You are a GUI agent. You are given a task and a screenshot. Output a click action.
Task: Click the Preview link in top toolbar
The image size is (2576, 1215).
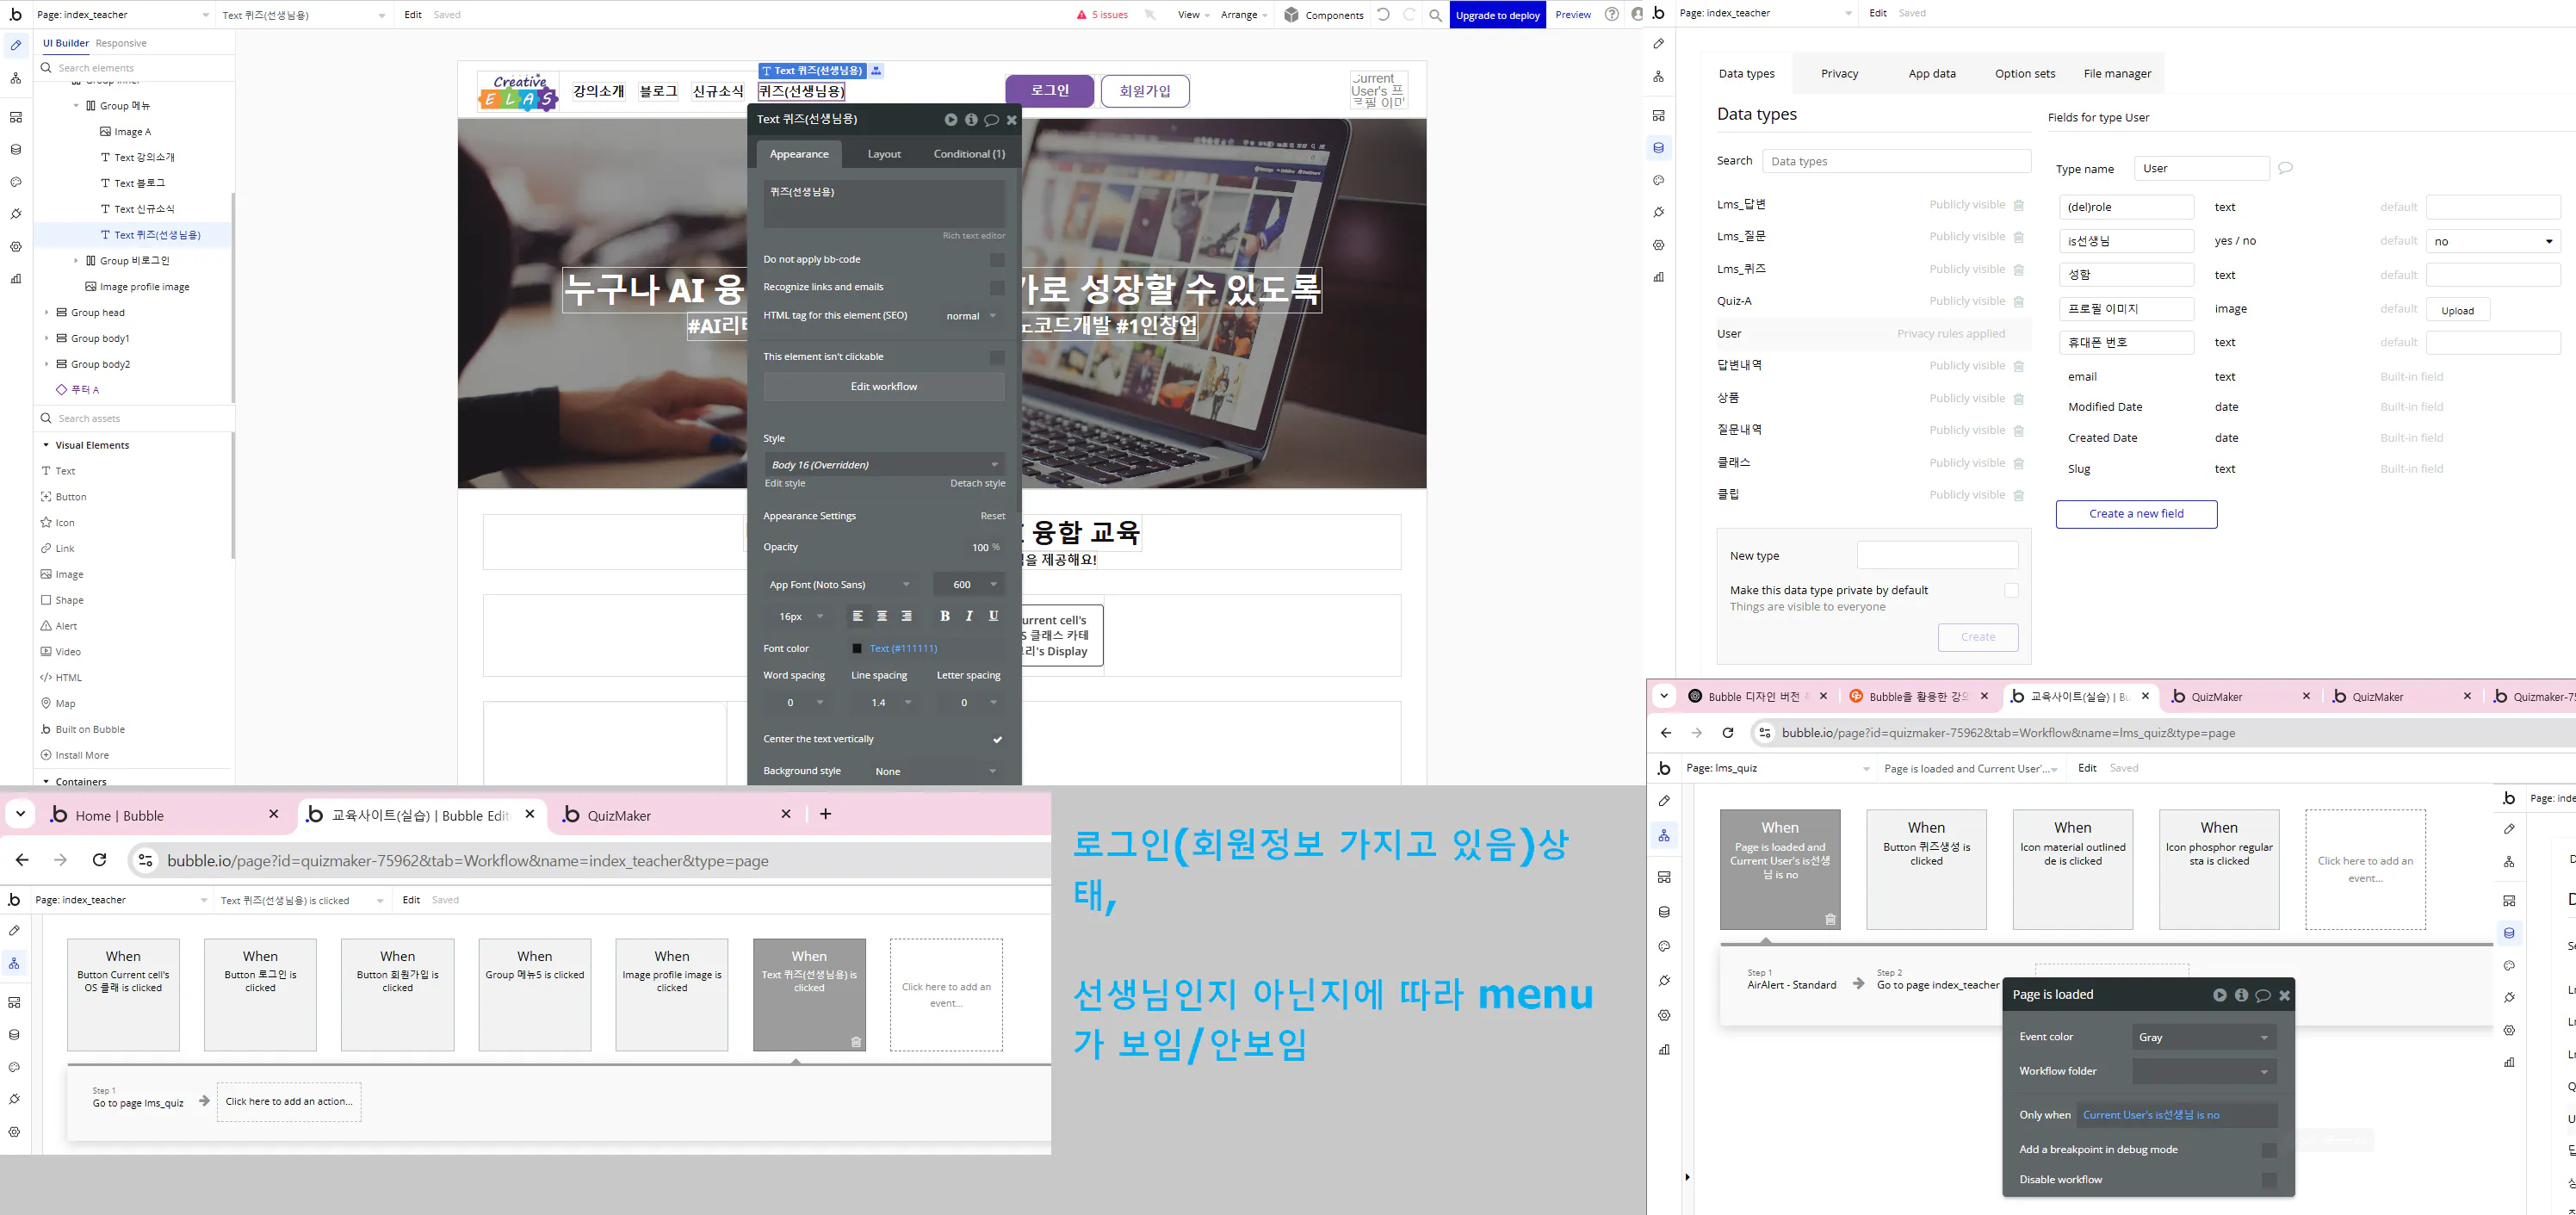click(1573, 15)
